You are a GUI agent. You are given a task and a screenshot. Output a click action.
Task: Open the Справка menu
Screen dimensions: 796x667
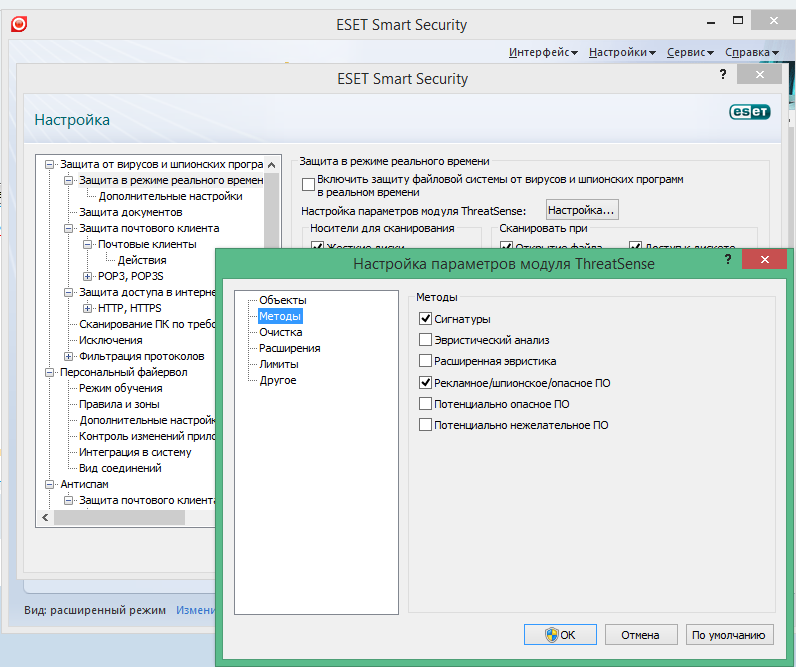[x=752, y=52]
